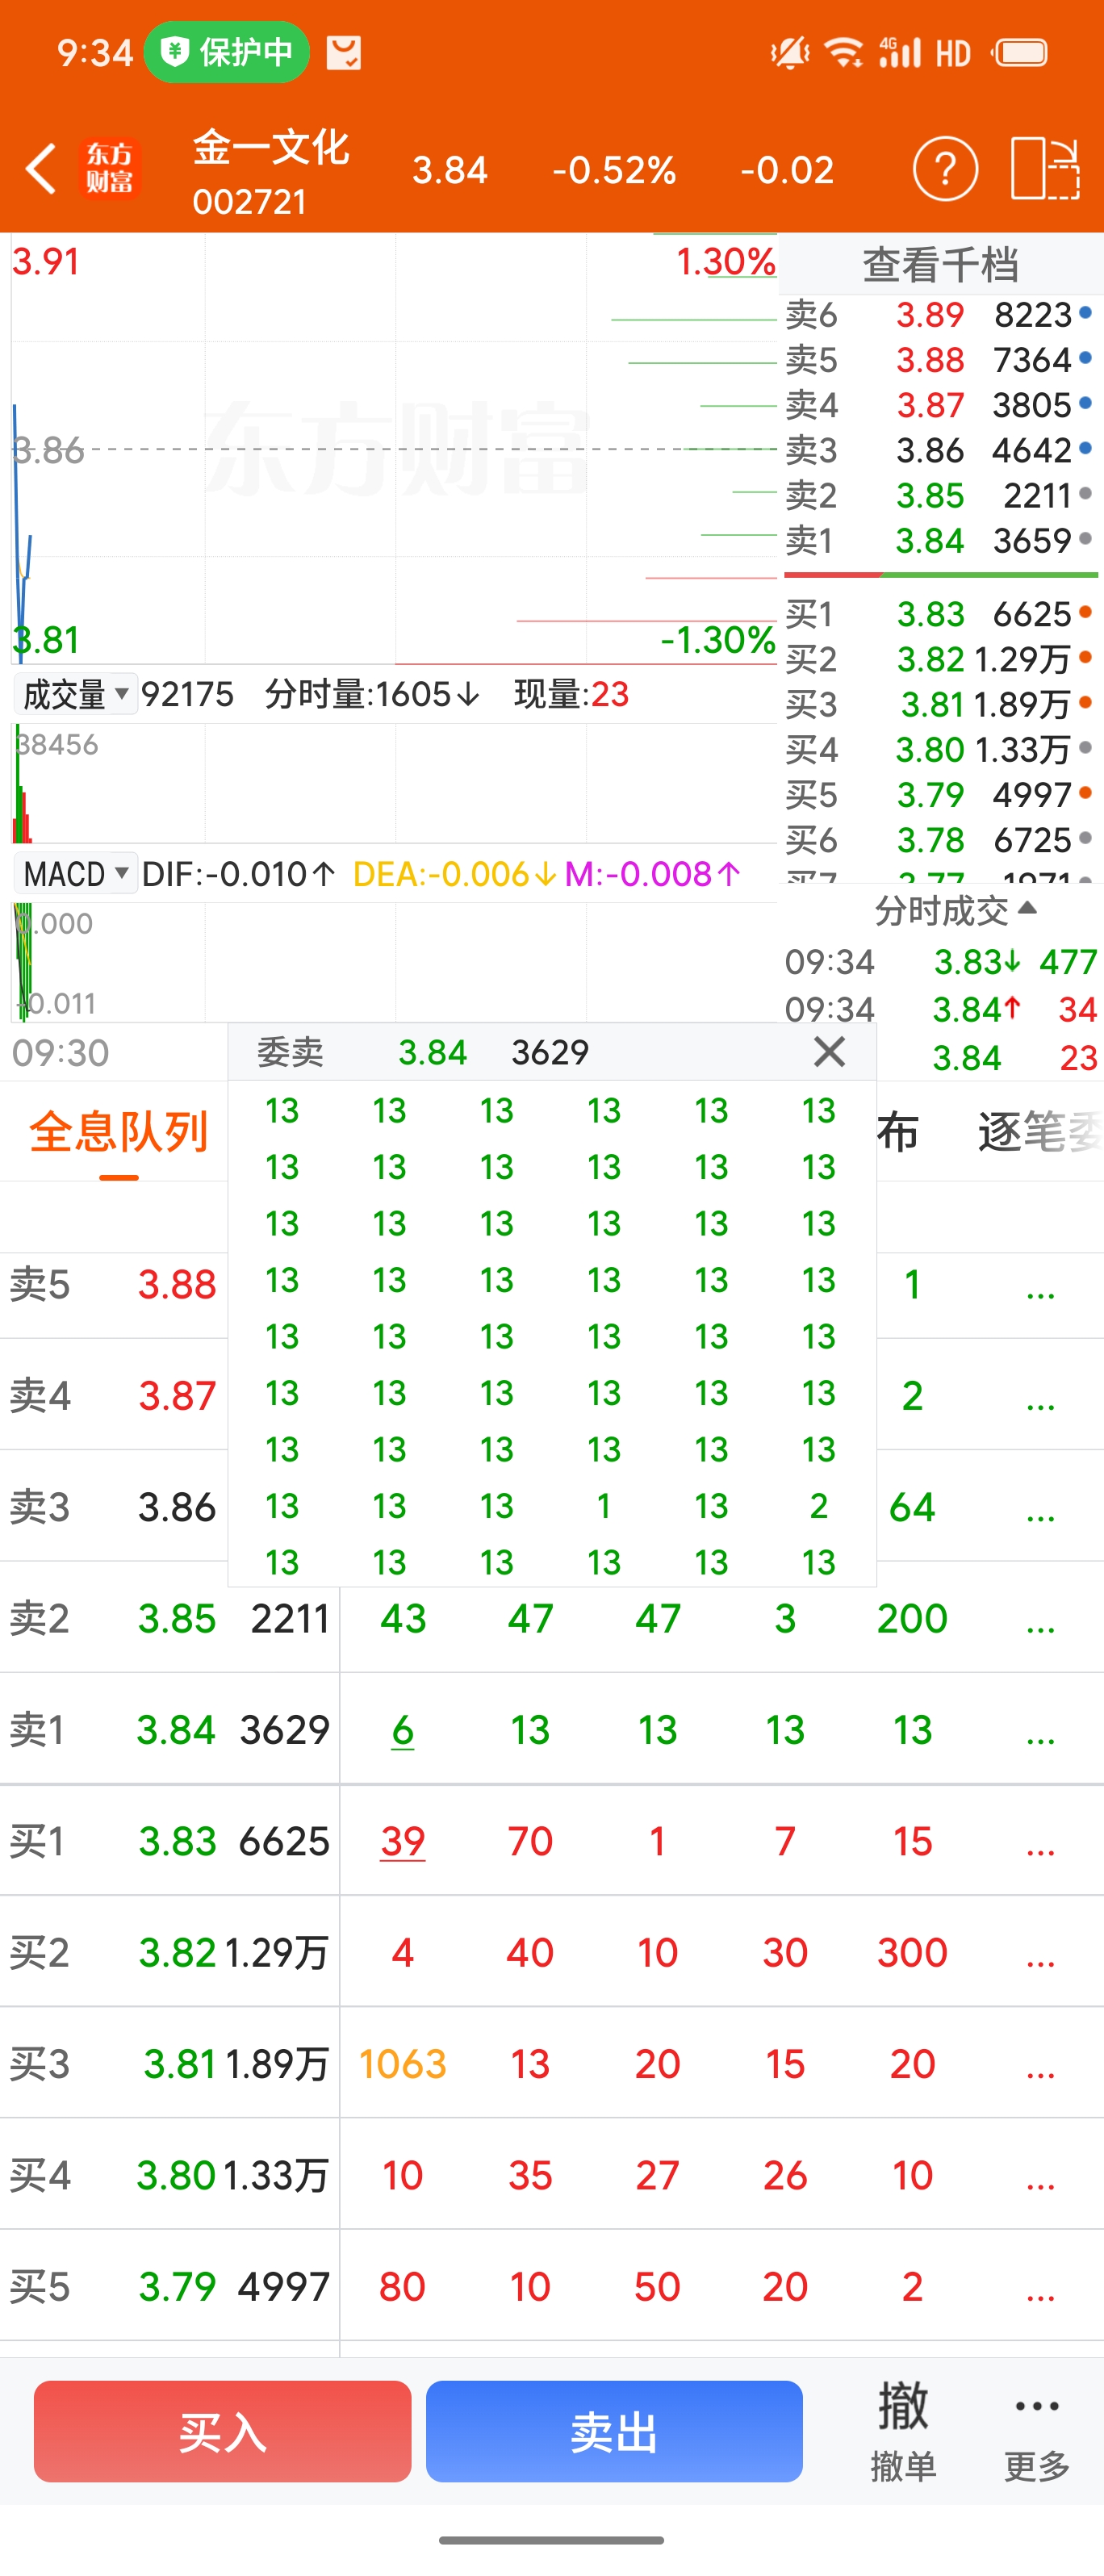The width and height of the screenshot is (1104, 2576).
Task: Select 卖5 price 3.88 in top order book
Action: point(940,360)
